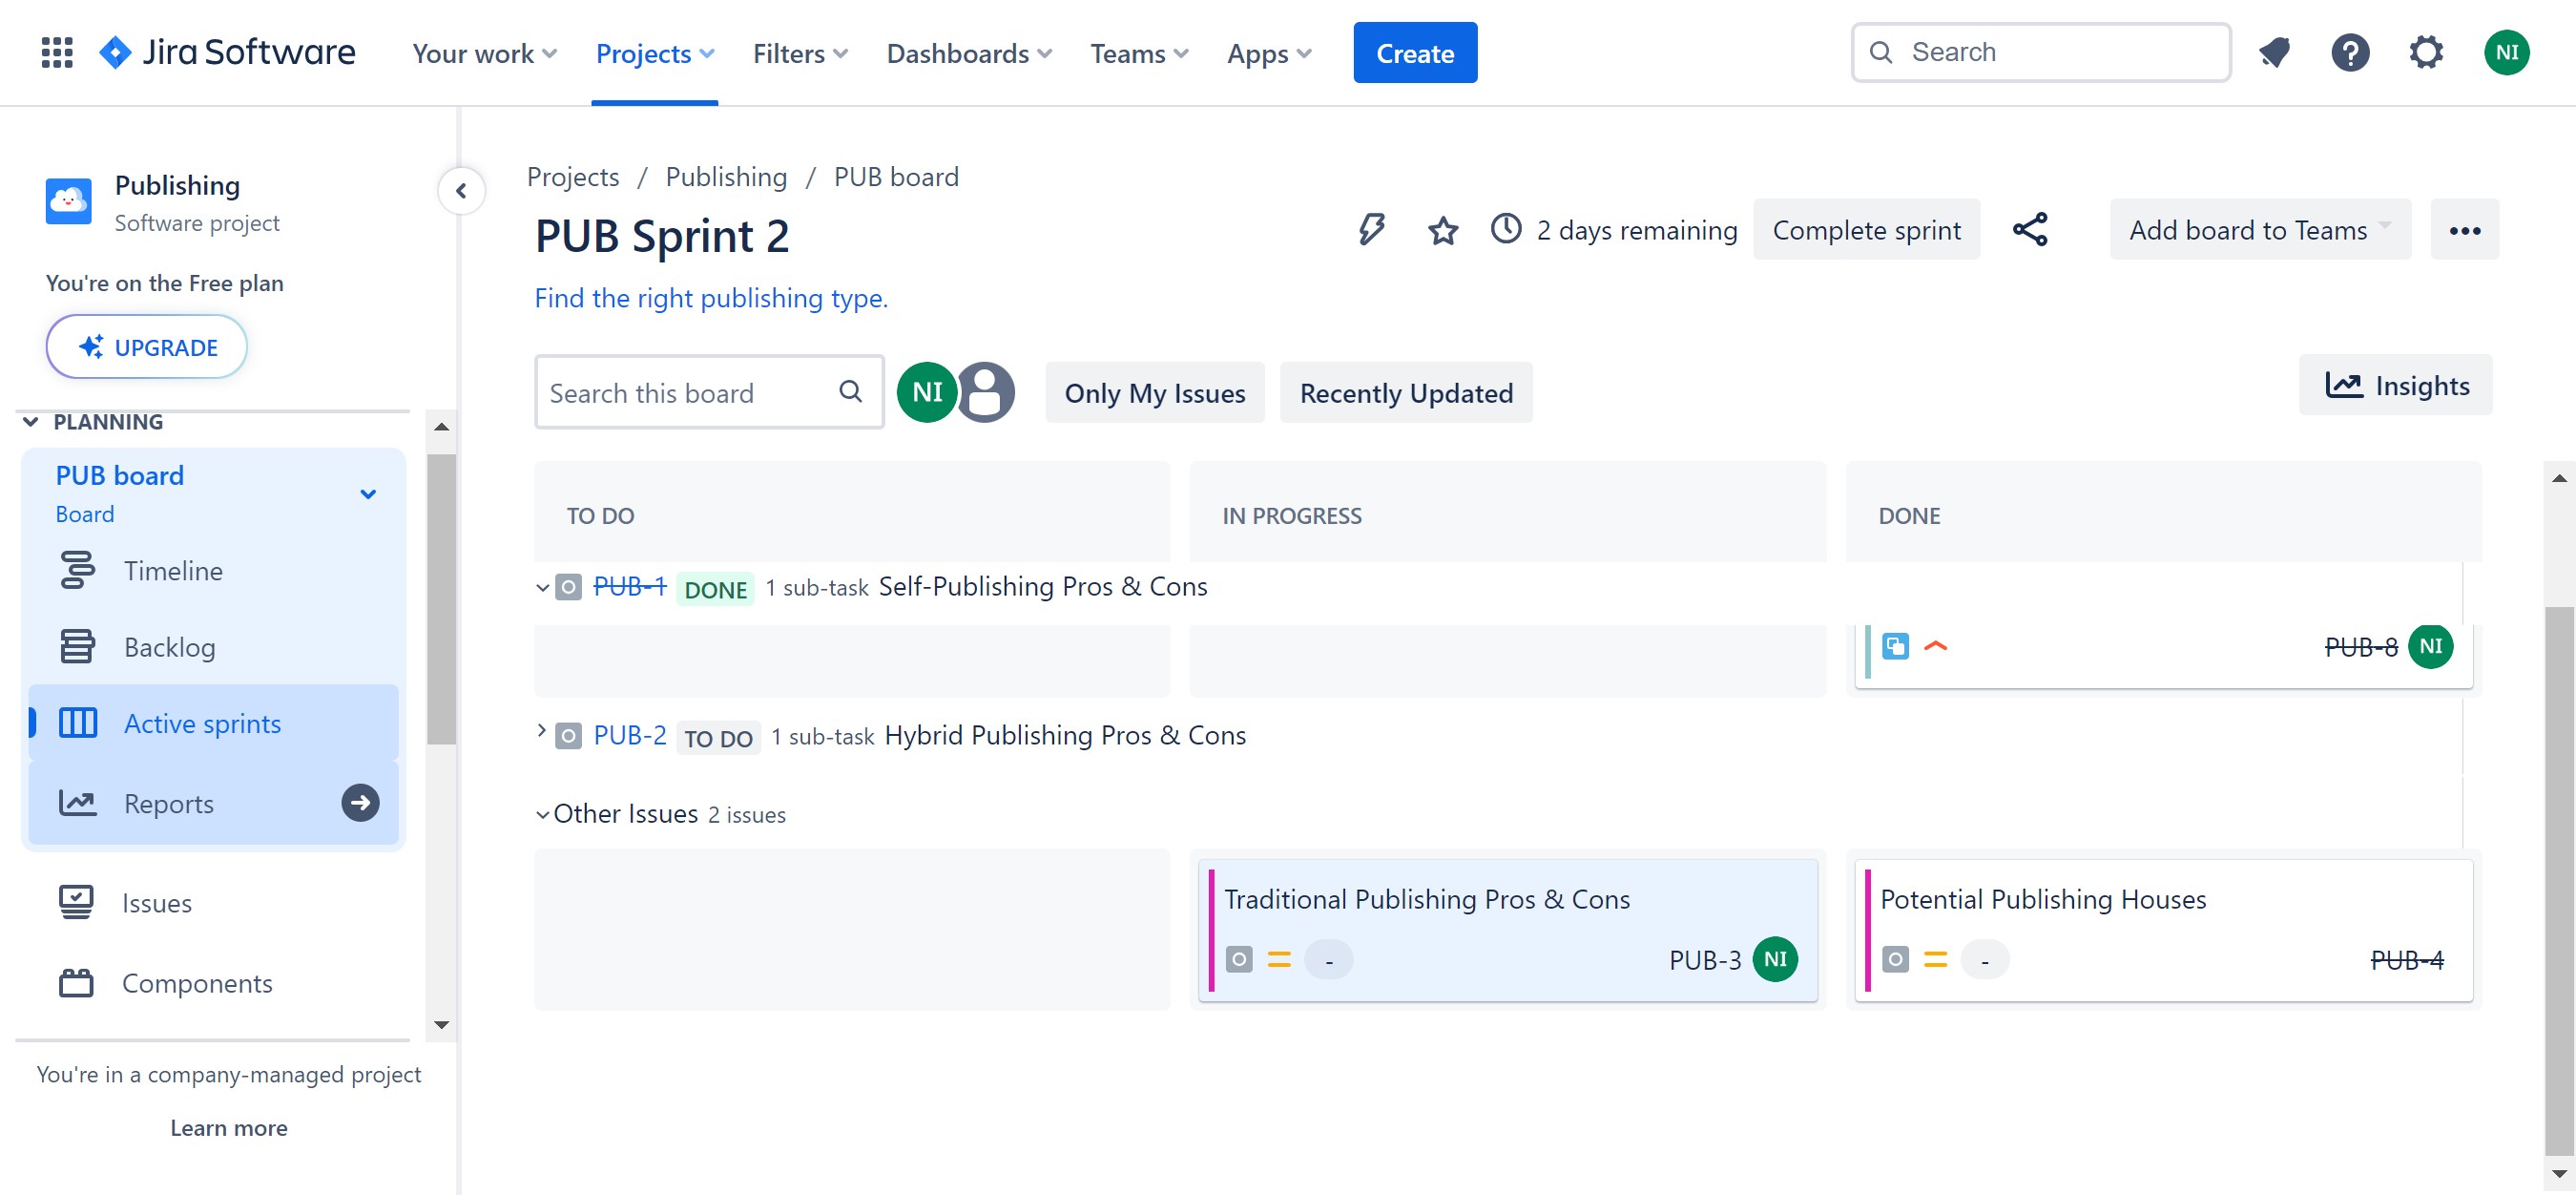Click the notifications bell icon

coord(2274,52)
